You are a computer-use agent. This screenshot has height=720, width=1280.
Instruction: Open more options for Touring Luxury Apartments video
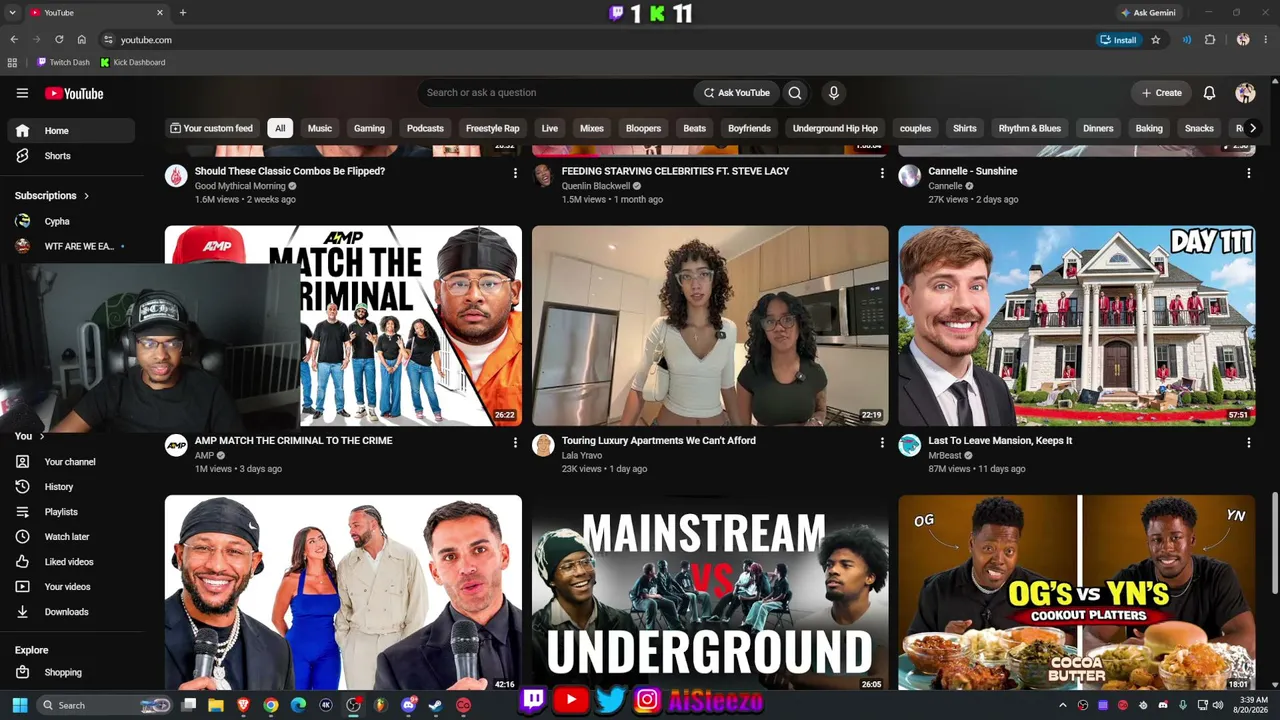pos(882,442)
